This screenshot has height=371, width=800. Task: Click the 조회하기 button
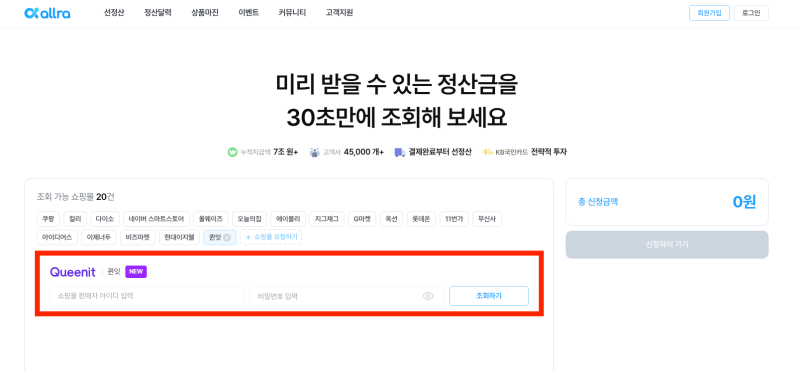(x=489, y=296)
